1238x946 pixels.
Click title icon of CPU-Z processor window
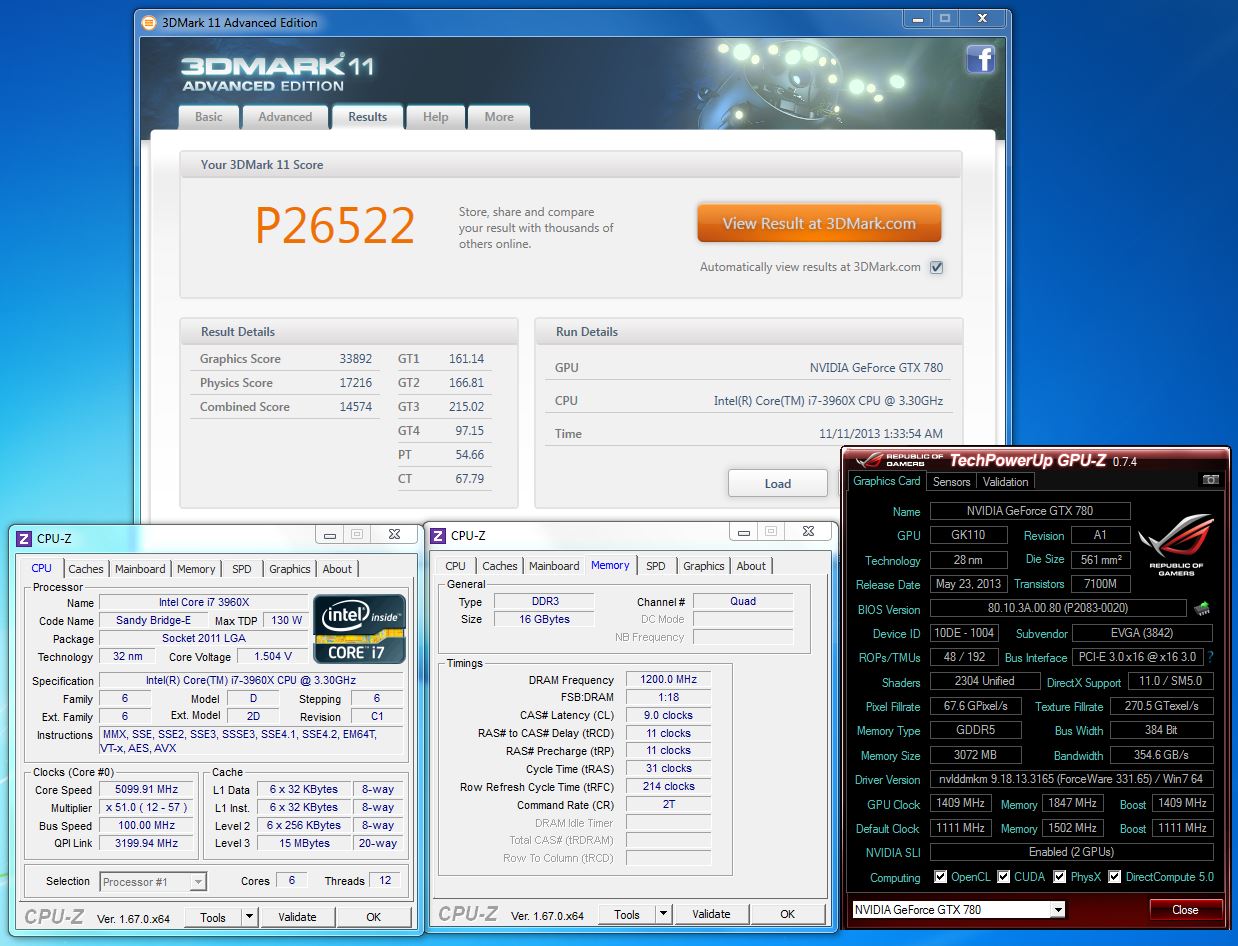click(x=24, y=538)
